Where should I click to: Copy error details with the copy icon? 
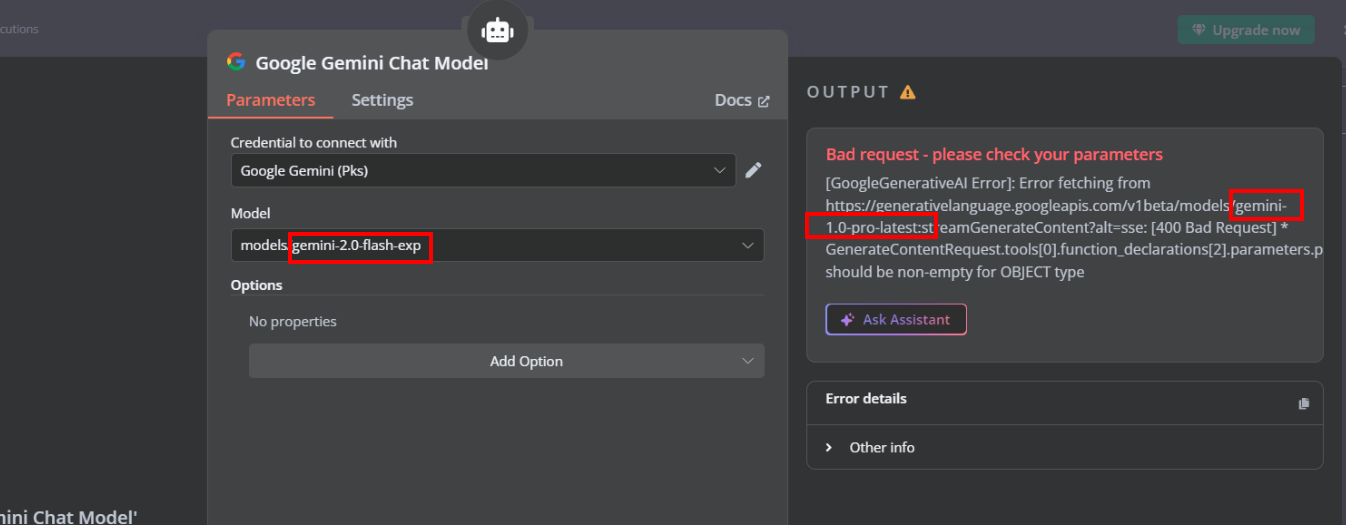[1303, 403]
